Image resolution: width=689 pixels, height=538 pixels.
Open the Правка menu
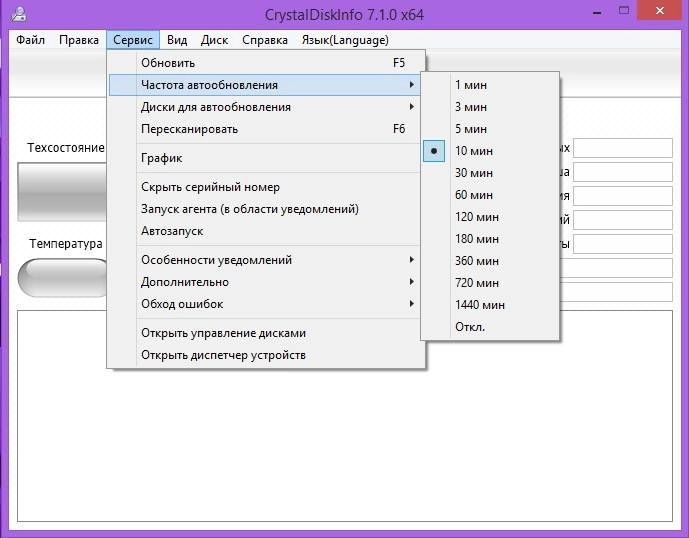[x=79, y=40]
